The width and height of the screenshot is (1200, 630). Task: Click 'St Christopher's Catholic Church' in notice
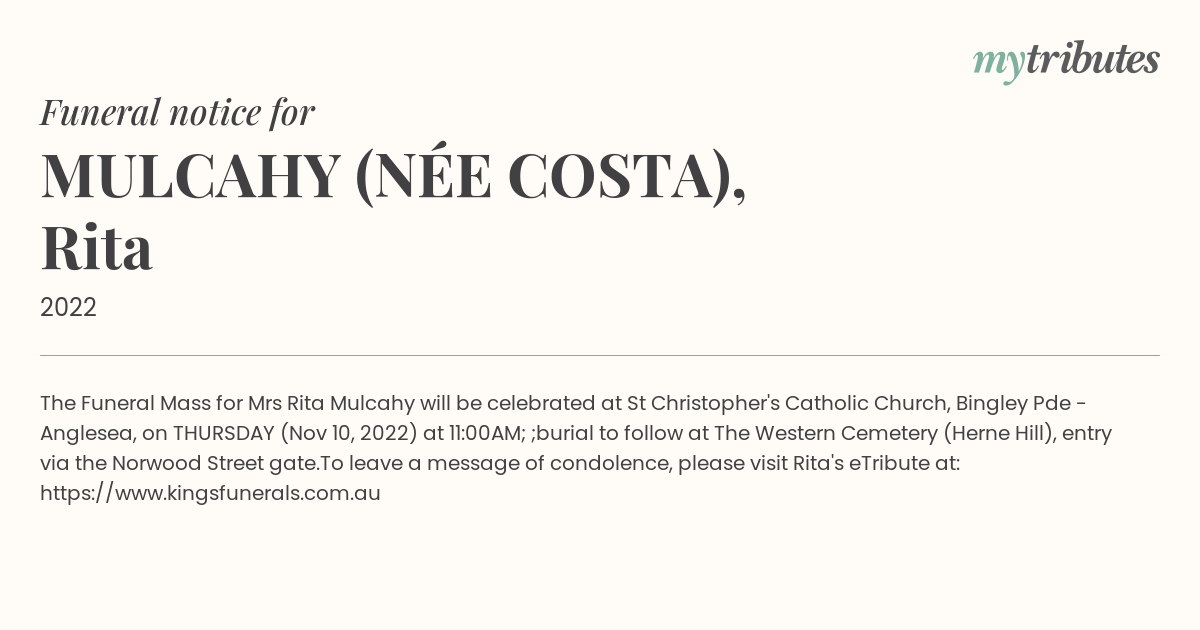coord(788,404)
